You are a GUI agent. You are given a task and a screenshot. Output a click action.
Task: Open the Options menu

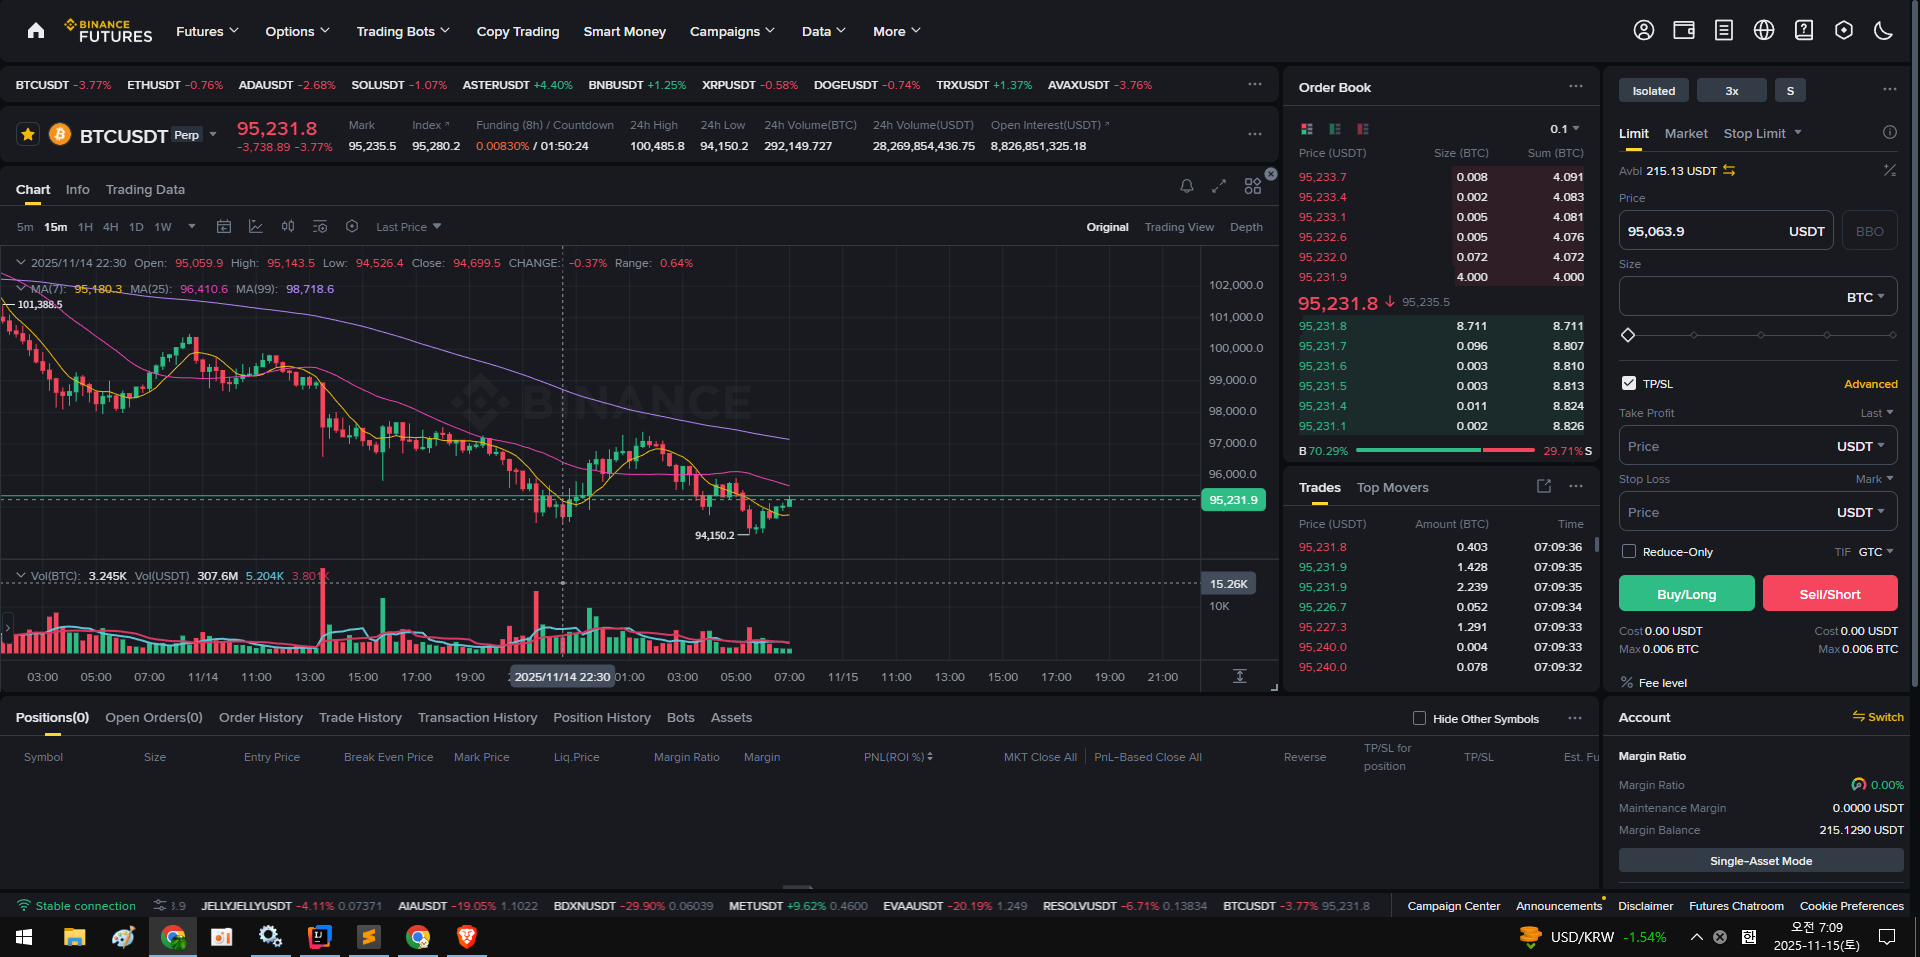[x=297, y=31]
